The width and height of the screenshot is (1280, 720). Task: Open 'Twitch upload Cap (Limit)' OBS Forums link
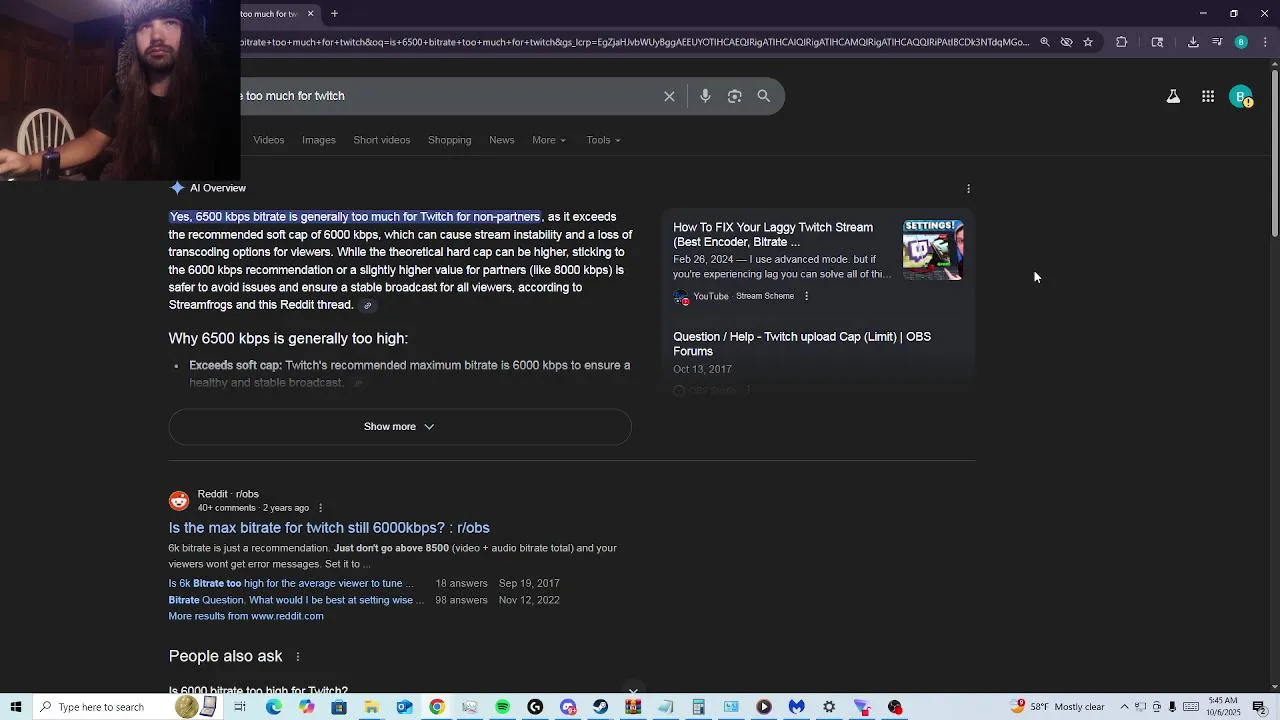[x=802, y=344]
